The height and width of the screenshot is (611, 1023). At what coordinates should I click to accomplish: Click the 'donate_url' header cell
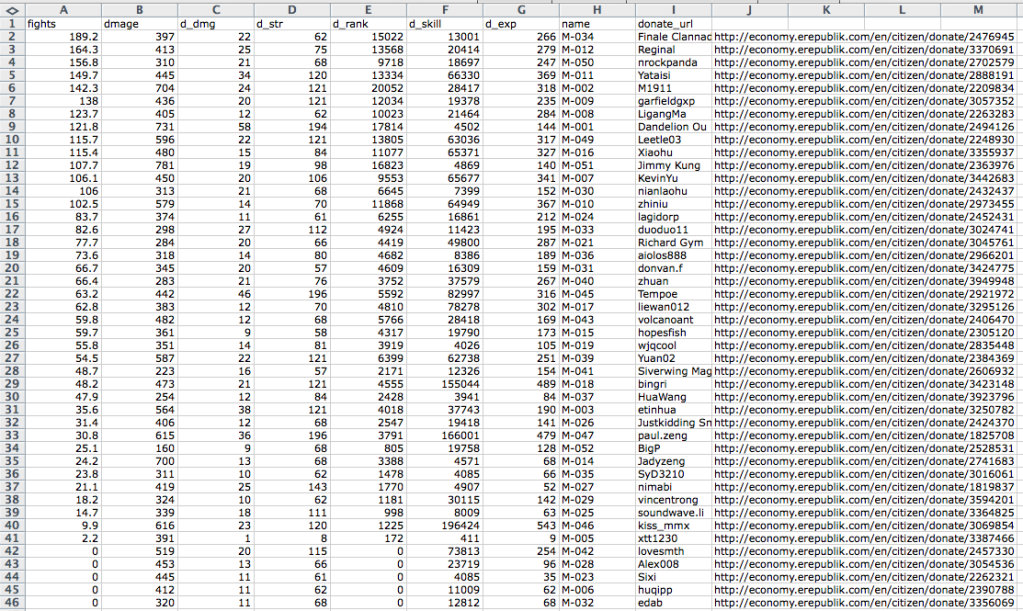672,22
